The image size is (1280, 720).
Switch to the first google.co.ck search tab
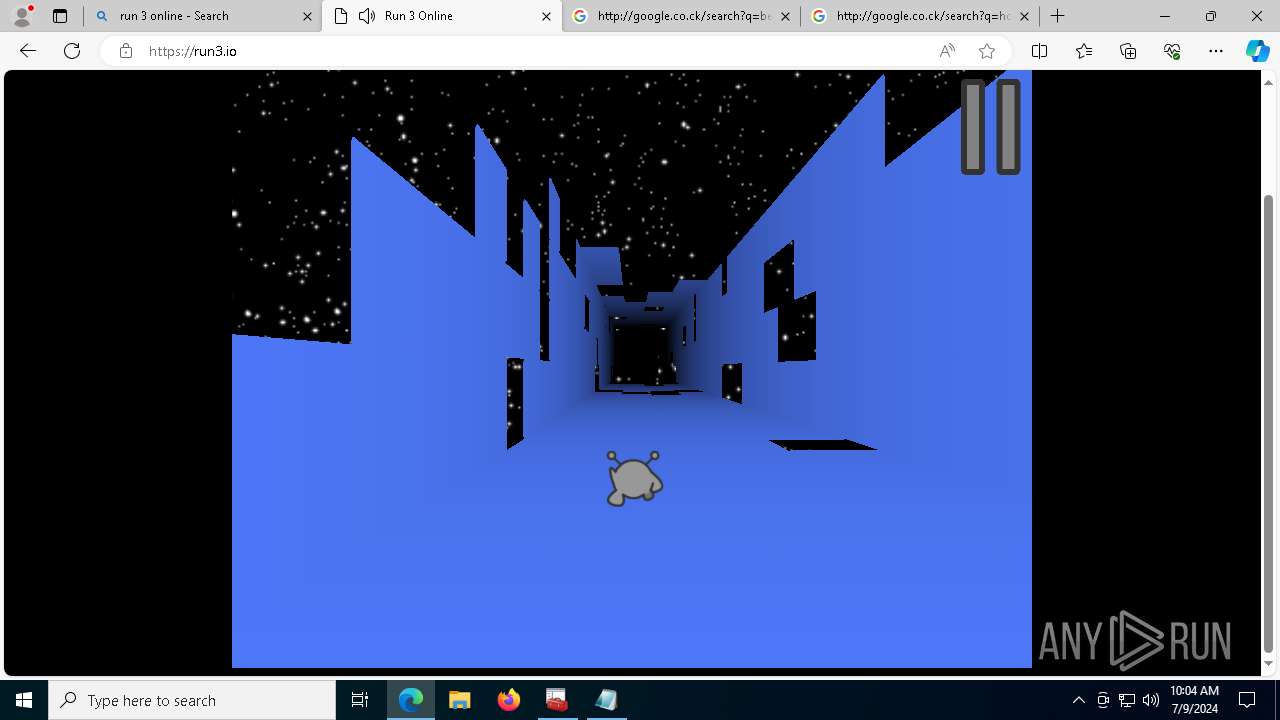click(680, 16)
